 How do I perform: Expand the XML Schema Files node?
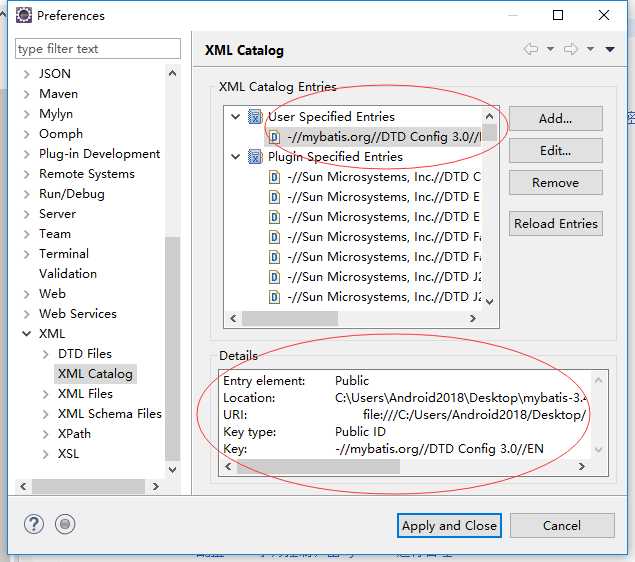pos(45,414)
